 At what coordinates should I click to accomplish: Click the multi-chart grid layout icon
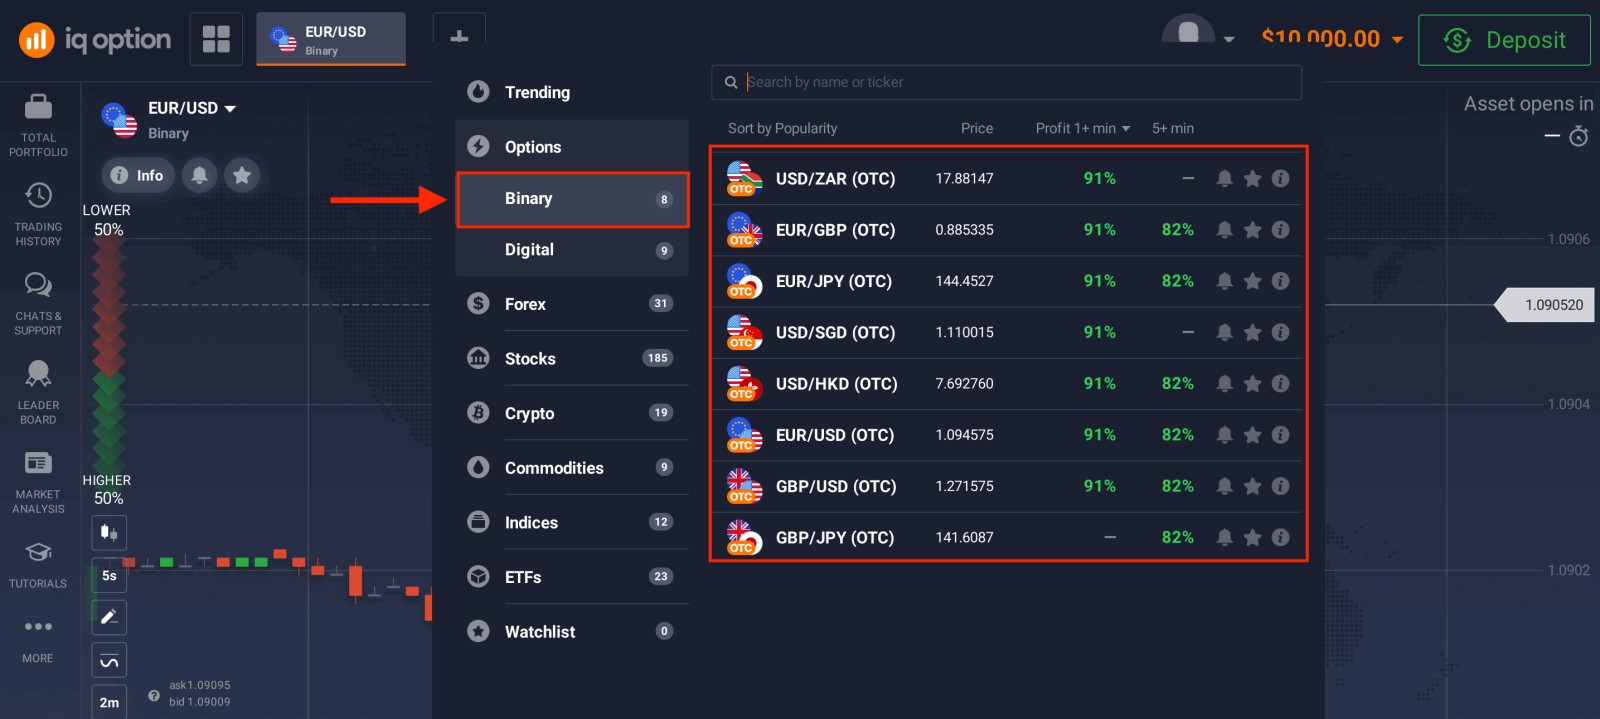pos(216,39)
